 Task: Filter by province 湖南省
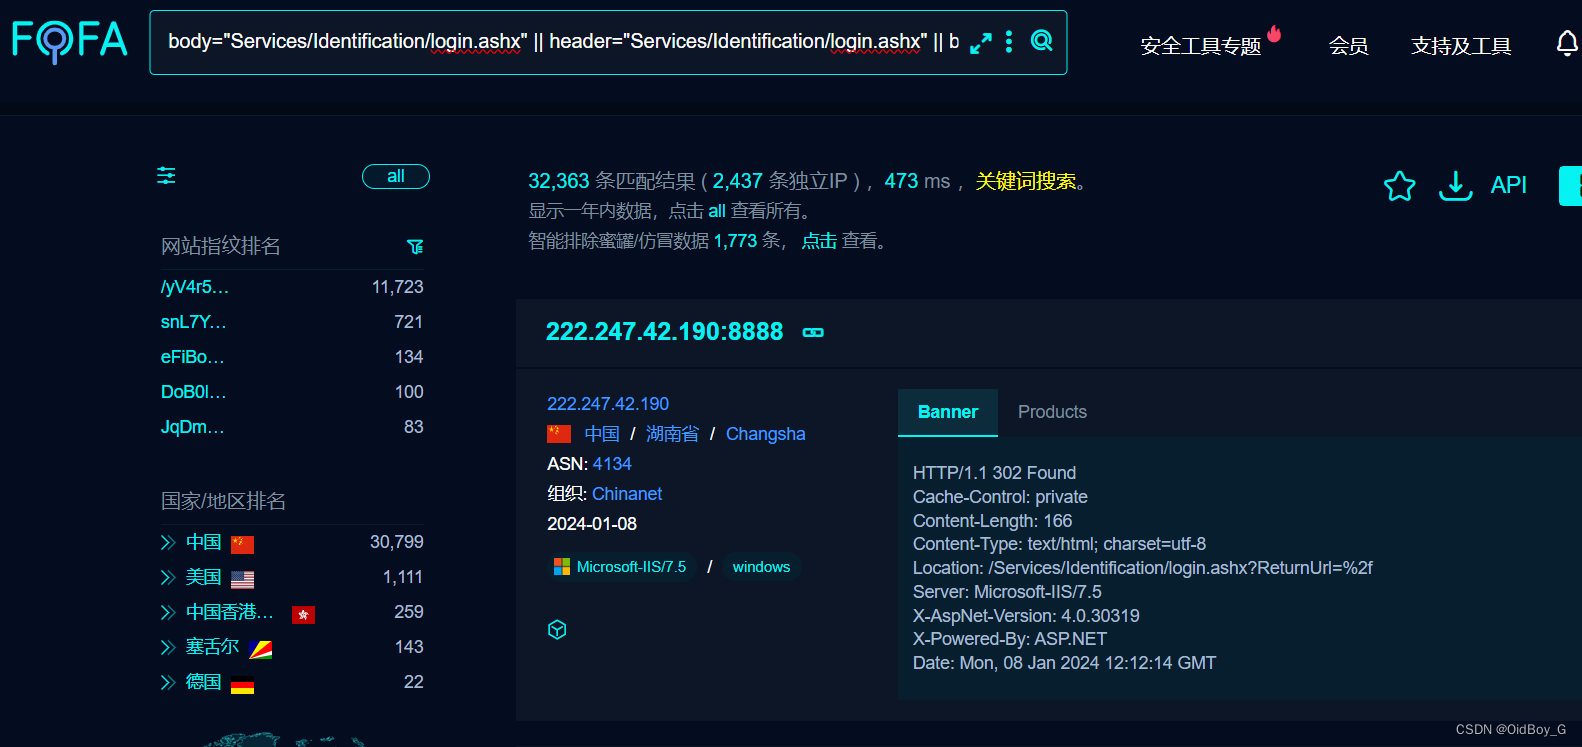point(673,434)
